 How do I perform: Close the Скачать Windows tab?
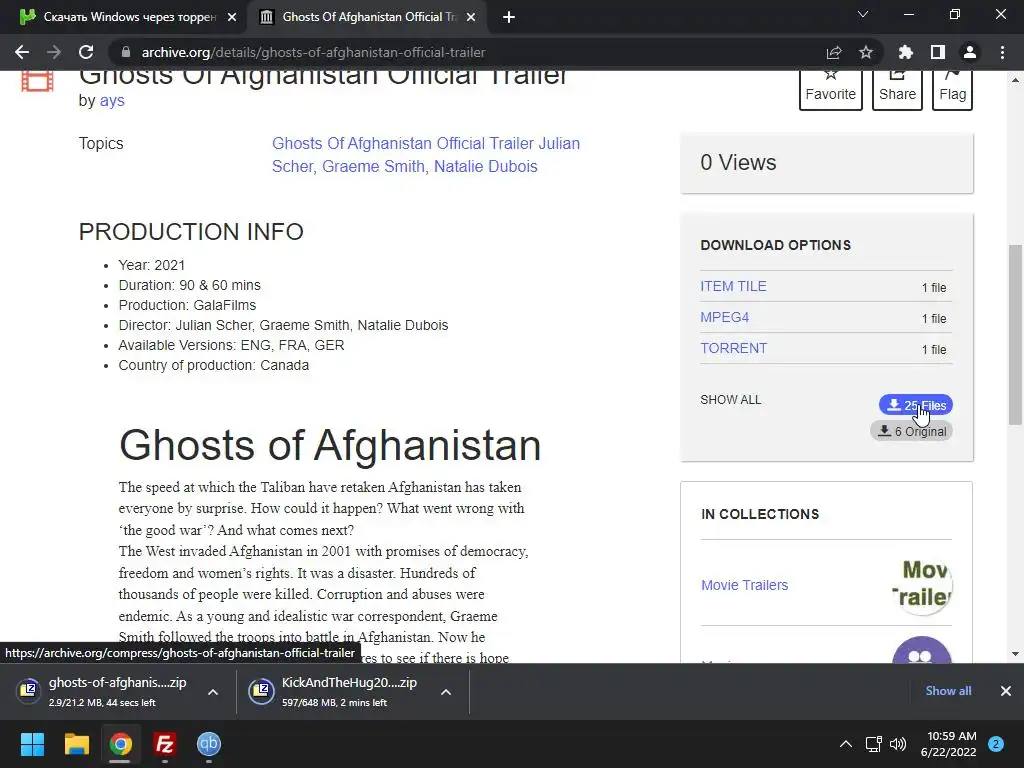(232, 18)
